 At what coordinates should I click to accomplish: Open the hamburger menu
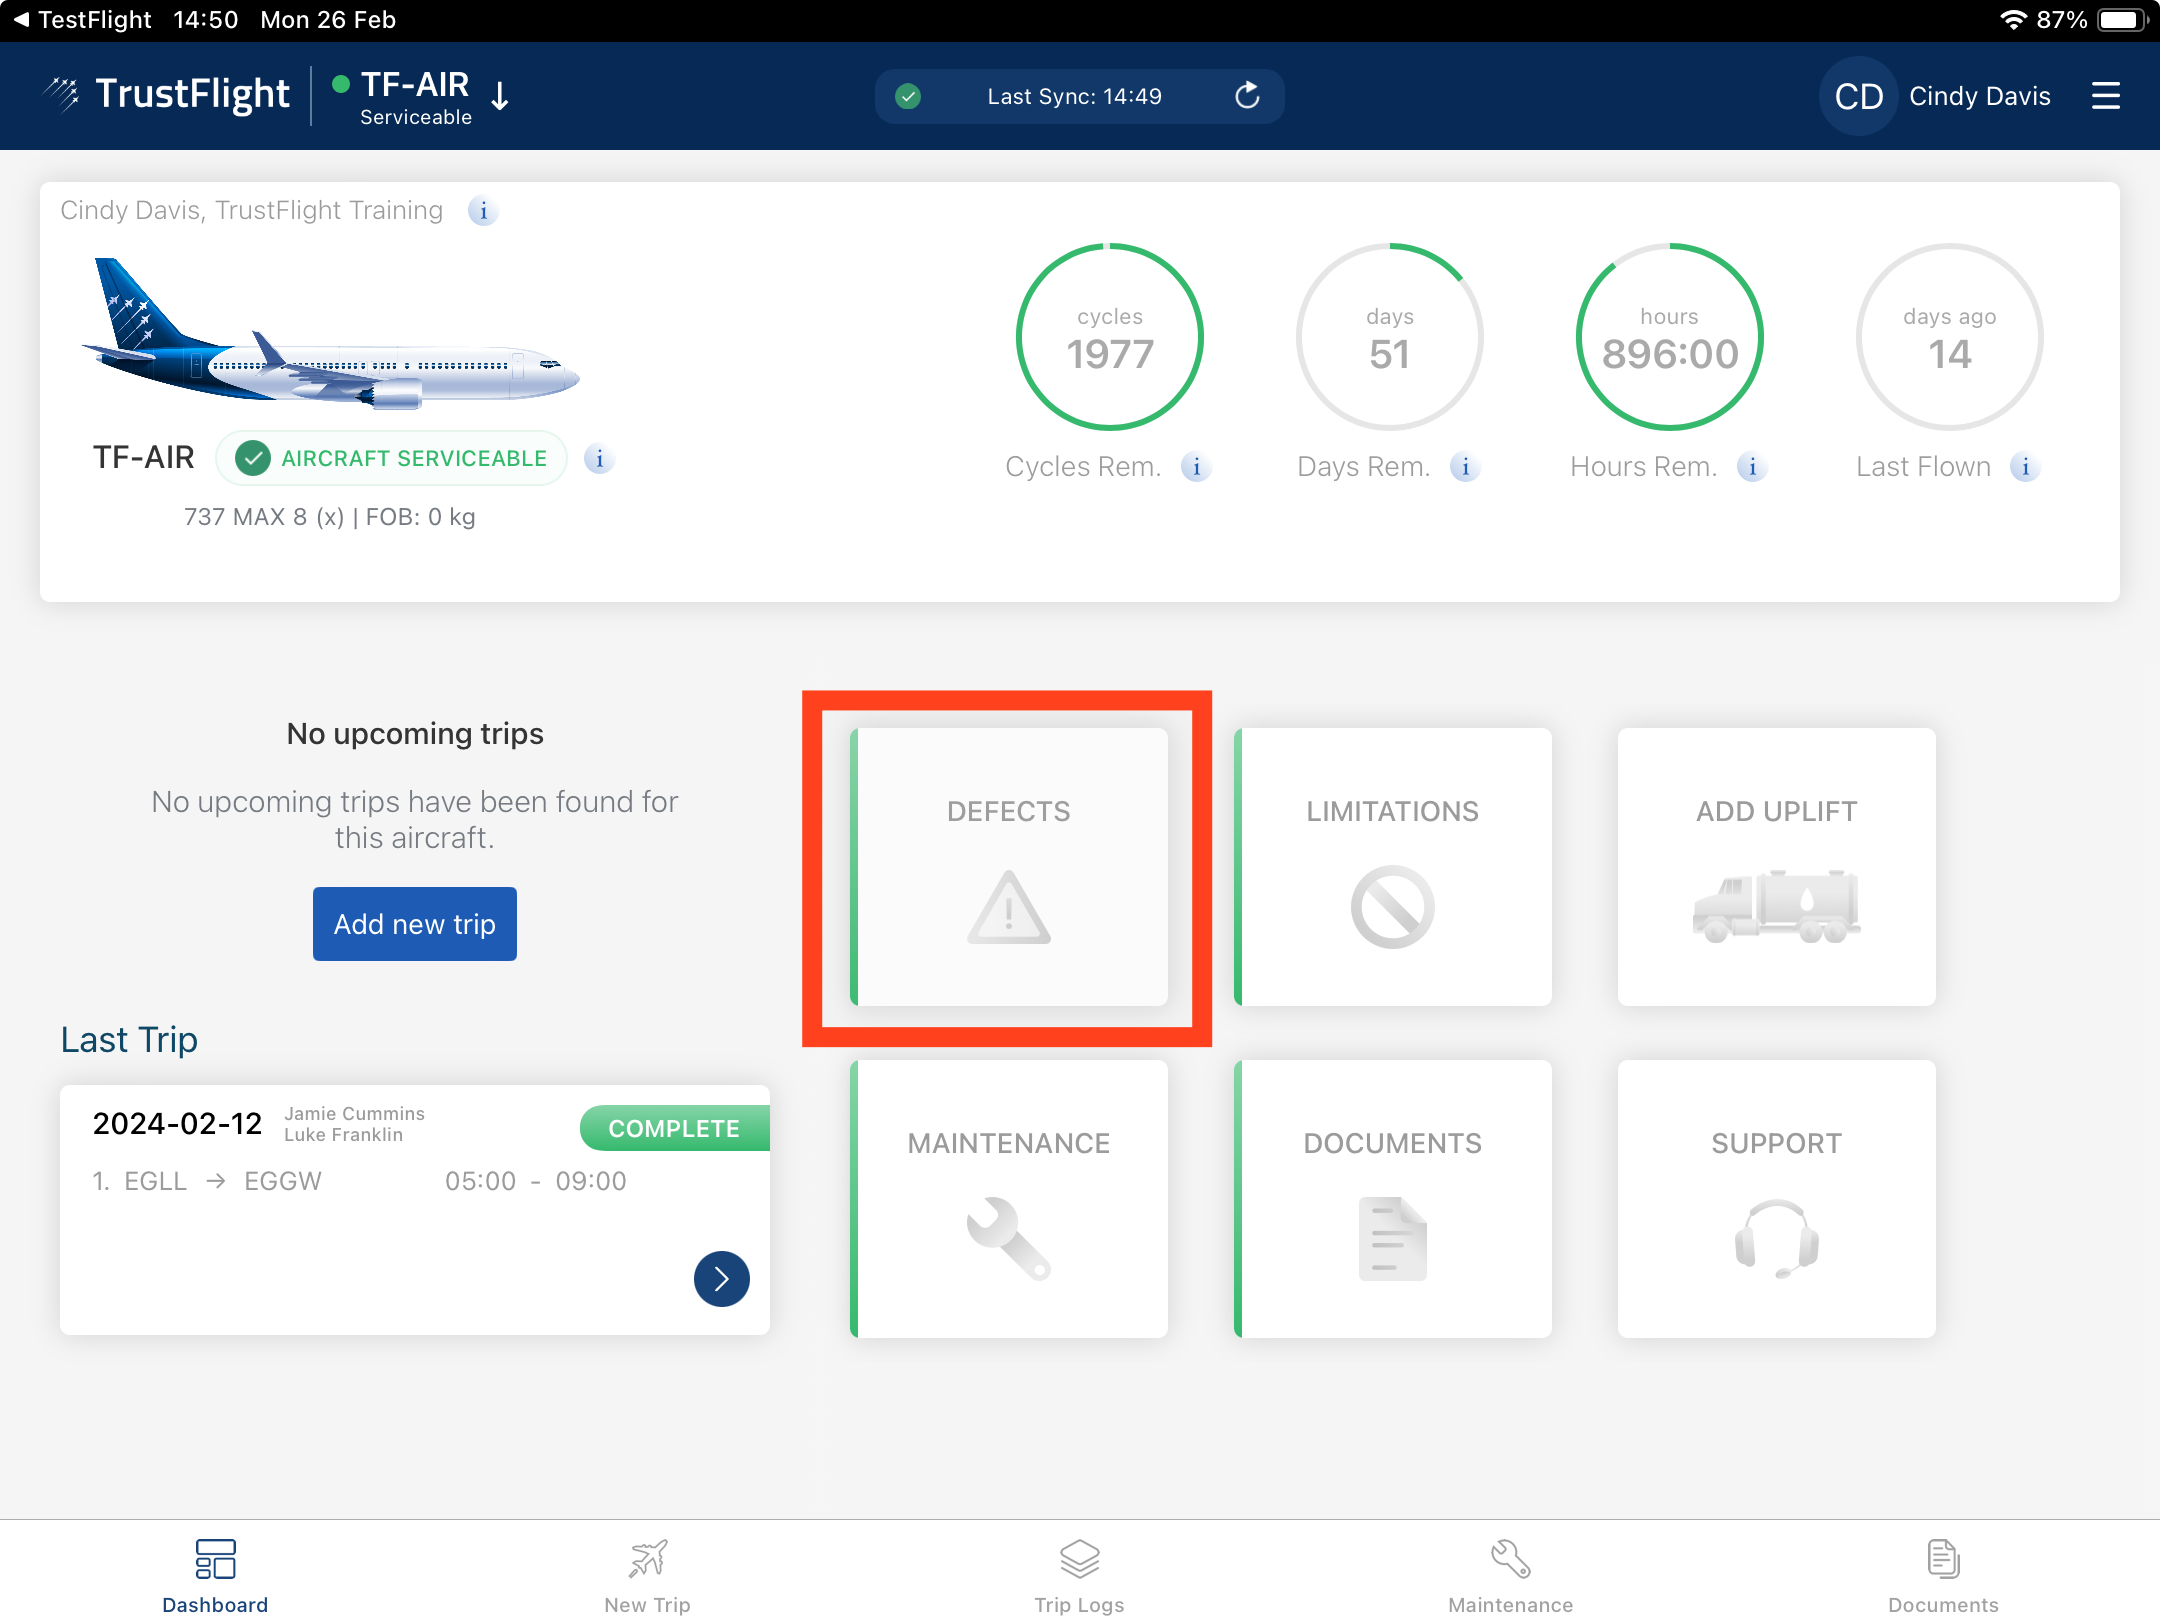click(2105, 96)
